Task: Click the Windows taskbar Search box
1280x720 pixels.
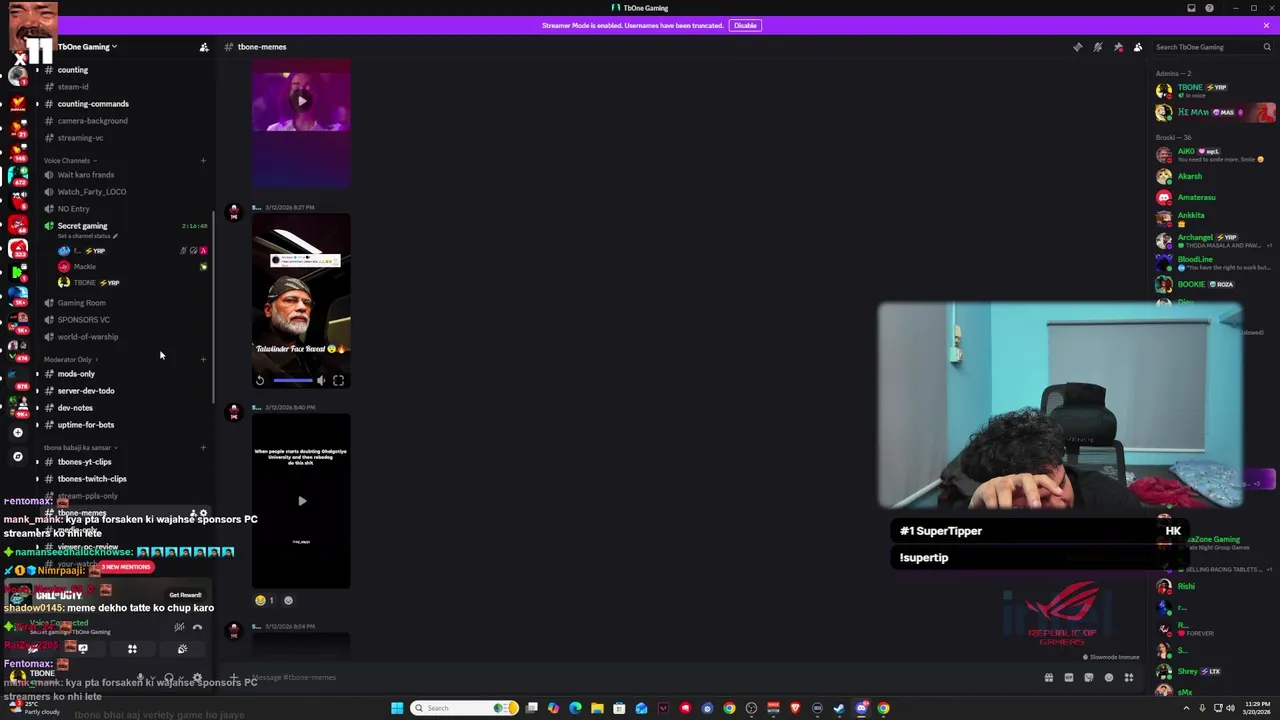Action: [x=465, y=708]
